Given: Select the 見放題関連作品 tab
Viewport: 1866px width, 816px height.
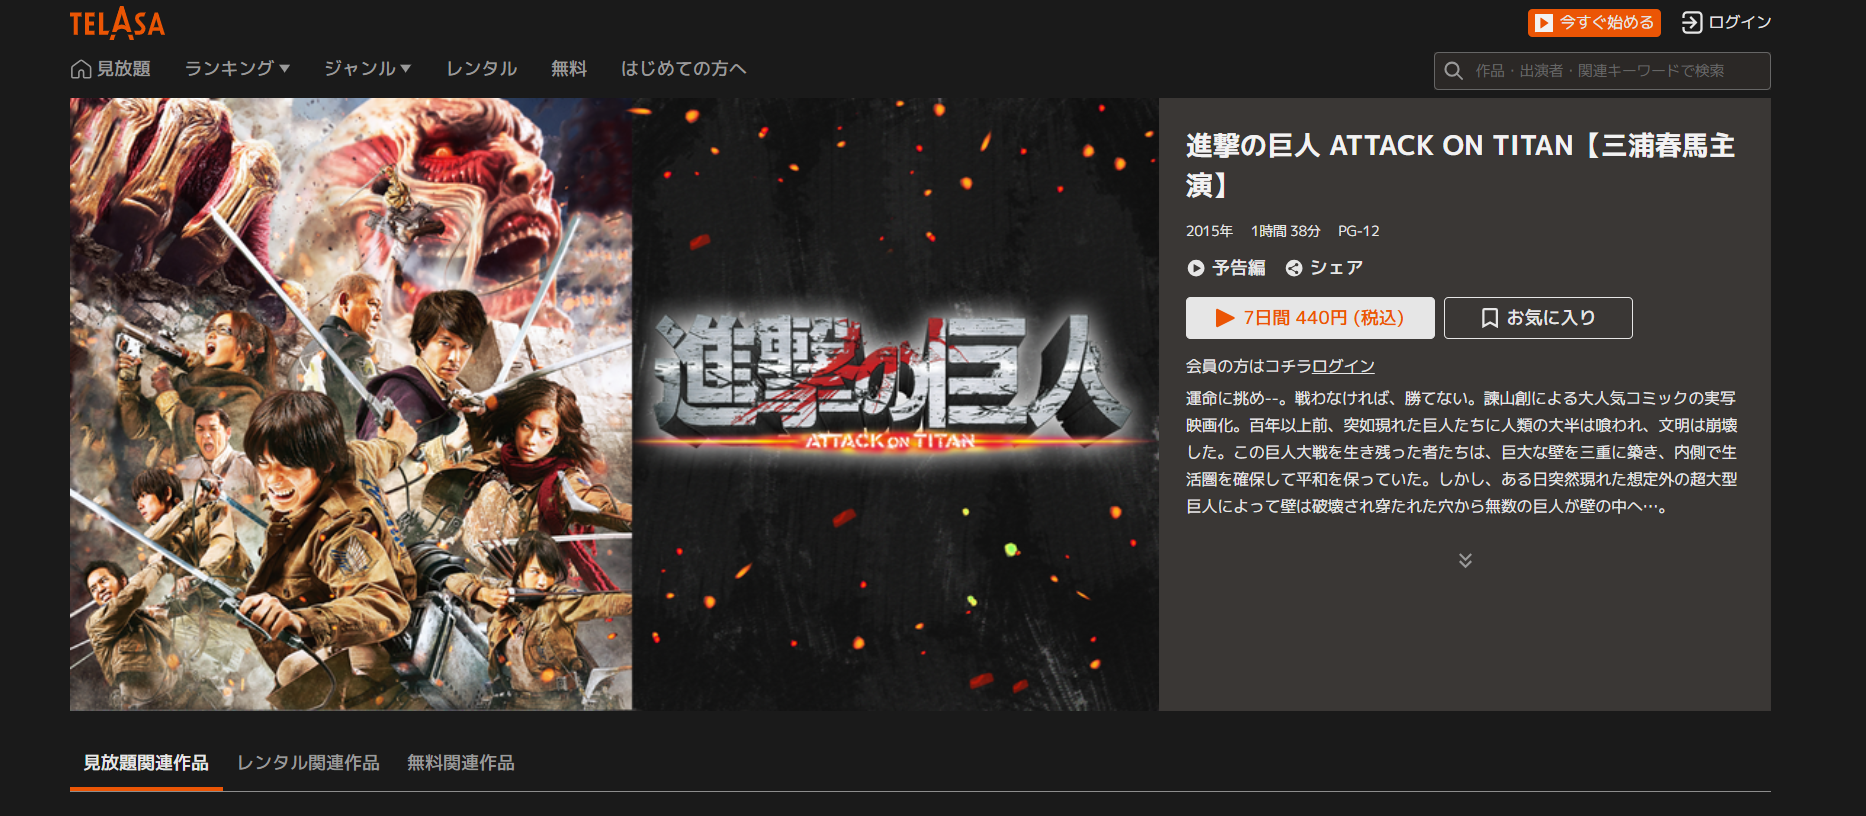Looking at the screenshot, I should pos(146,763).
